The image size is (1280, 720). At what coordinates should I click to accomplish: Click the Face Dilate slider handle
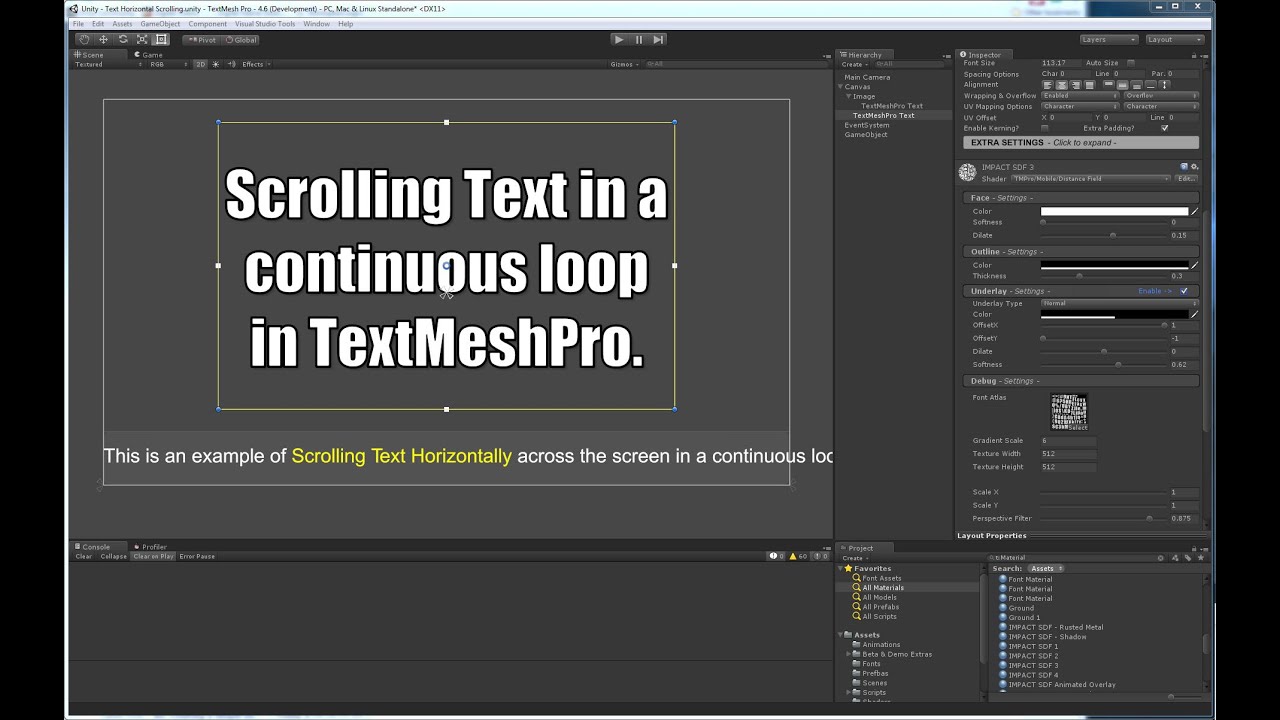1113,235
